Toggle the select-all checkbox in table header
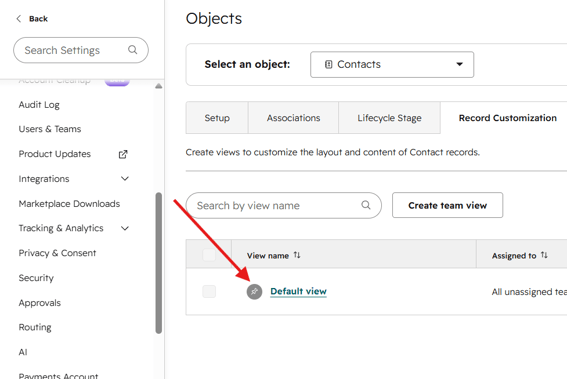Screen dimensions: 567x379 point(209,255)
